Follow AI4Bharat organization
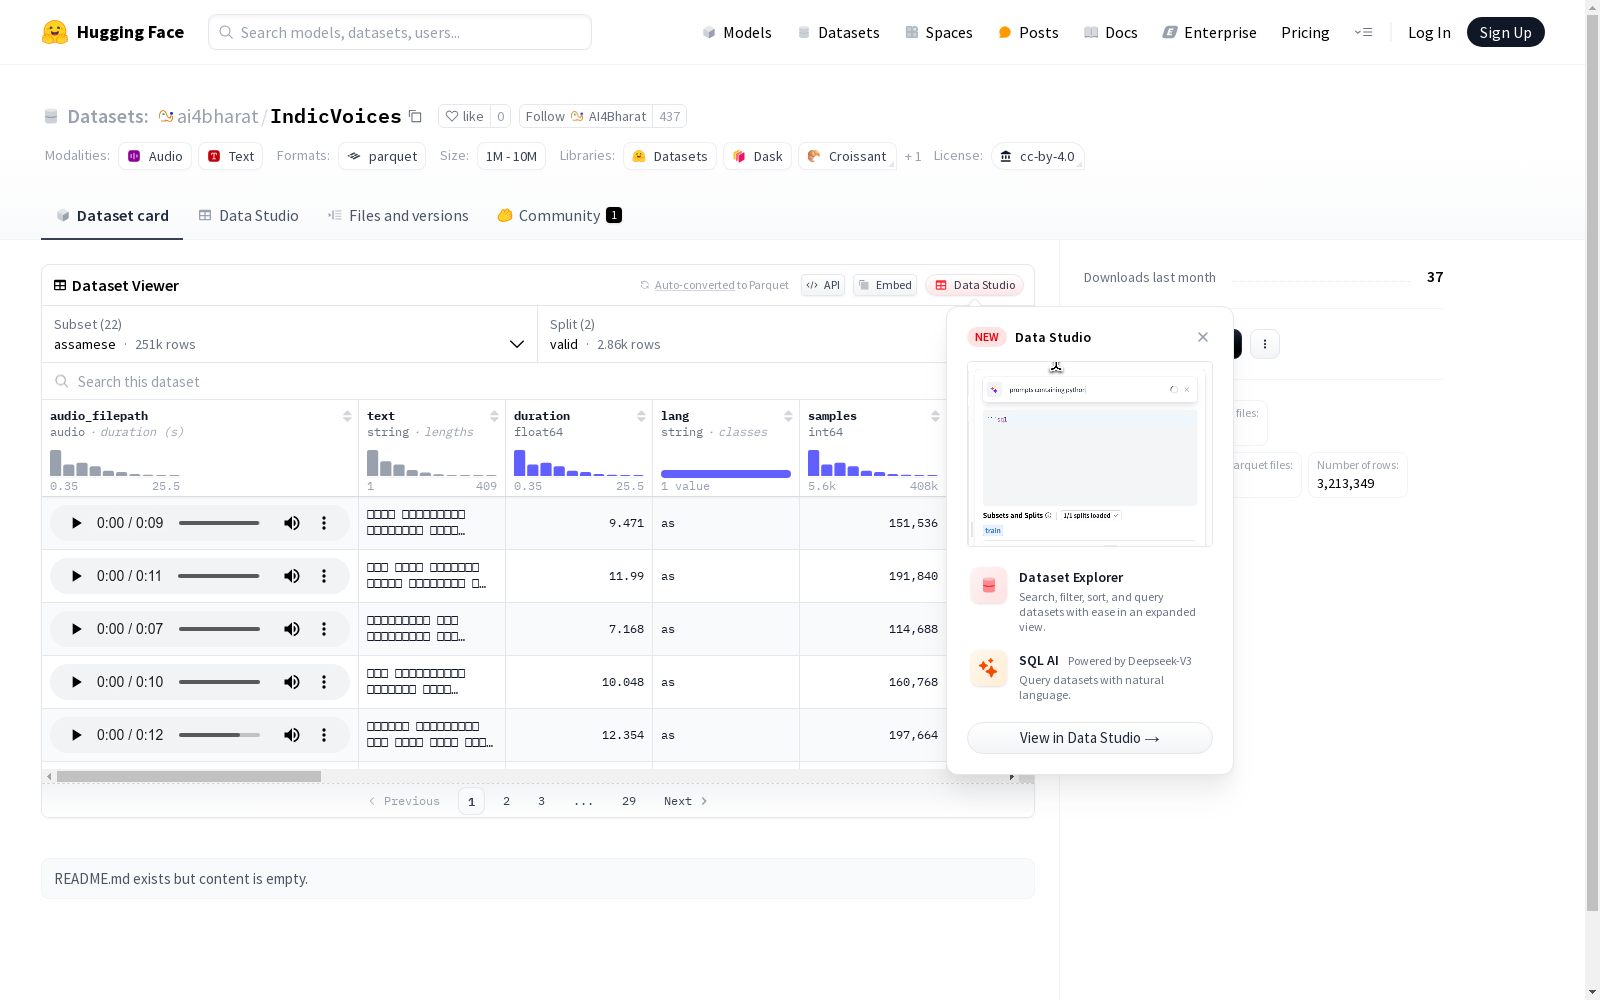1600x1000 pixels. pos(586,116)
